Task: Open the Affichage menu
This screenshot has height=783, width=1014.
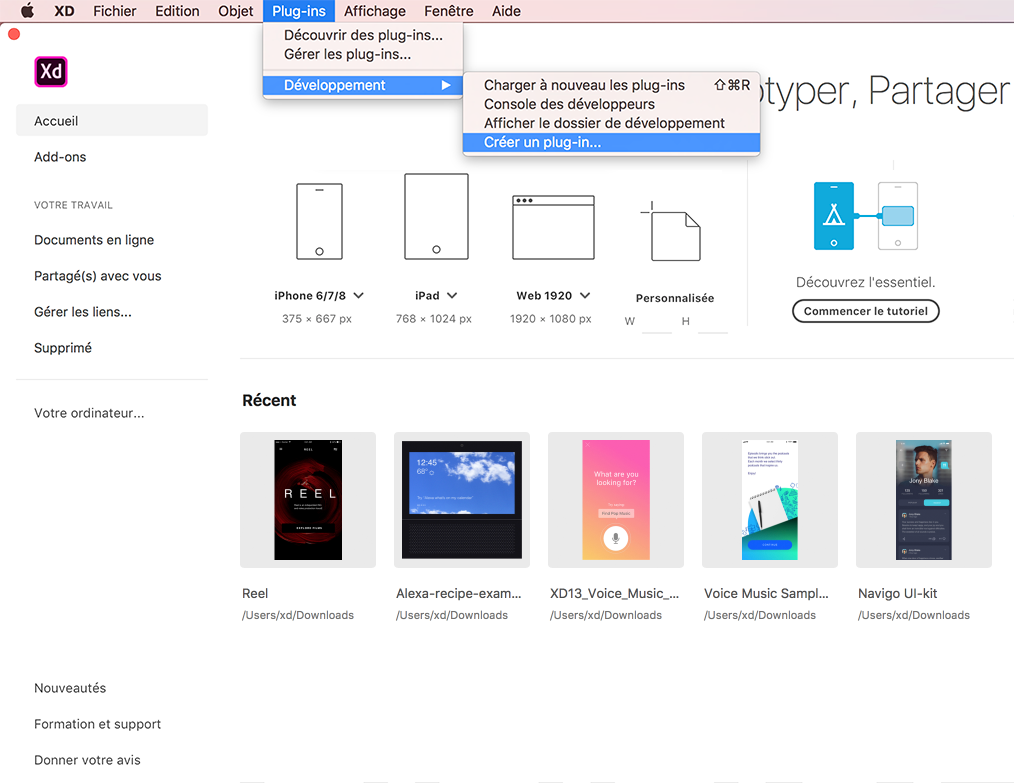Action: pos(375,11)
